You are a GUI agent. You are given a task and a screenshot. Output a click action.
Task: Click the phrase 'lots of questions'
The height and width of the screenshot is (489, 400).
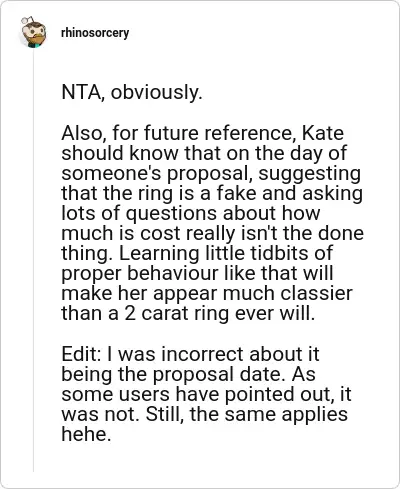coord(139,214)
